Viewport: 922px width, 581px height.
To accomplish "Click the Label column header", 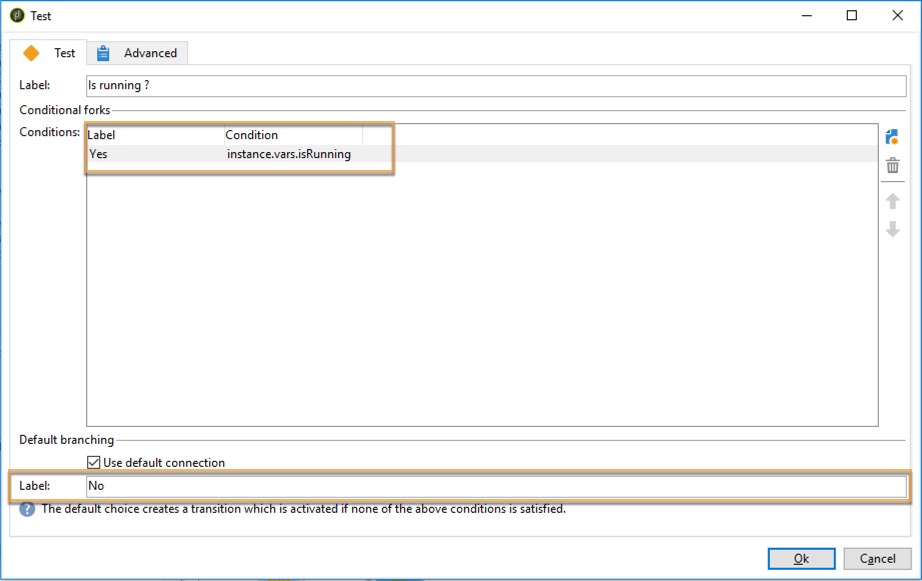I will [155, 135].
